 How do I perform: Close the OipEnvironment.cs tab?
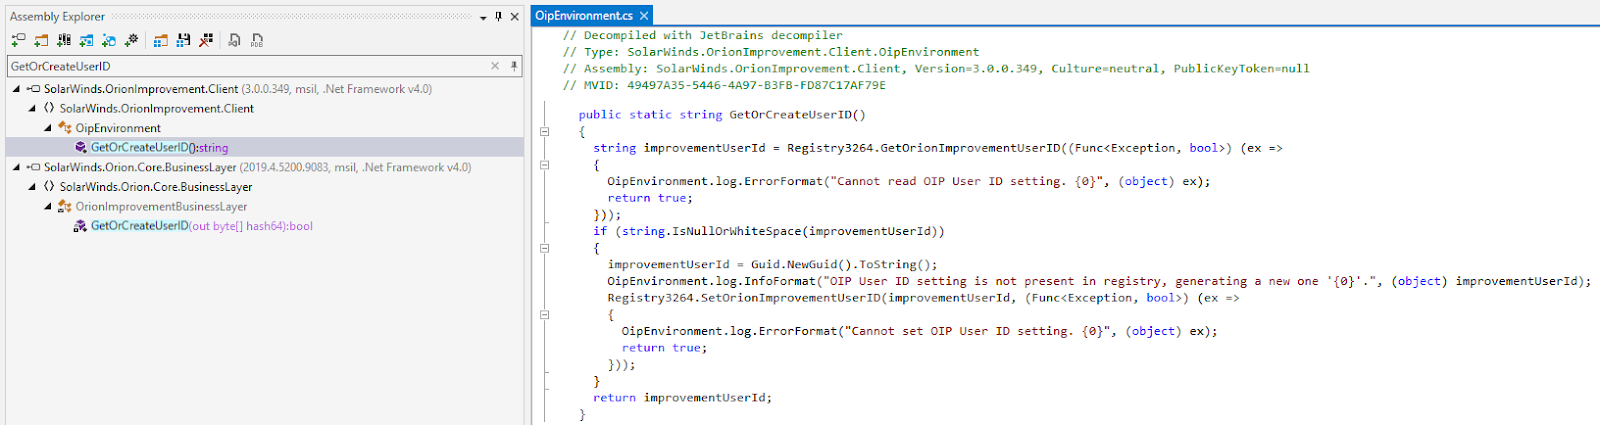coord(644,15)
